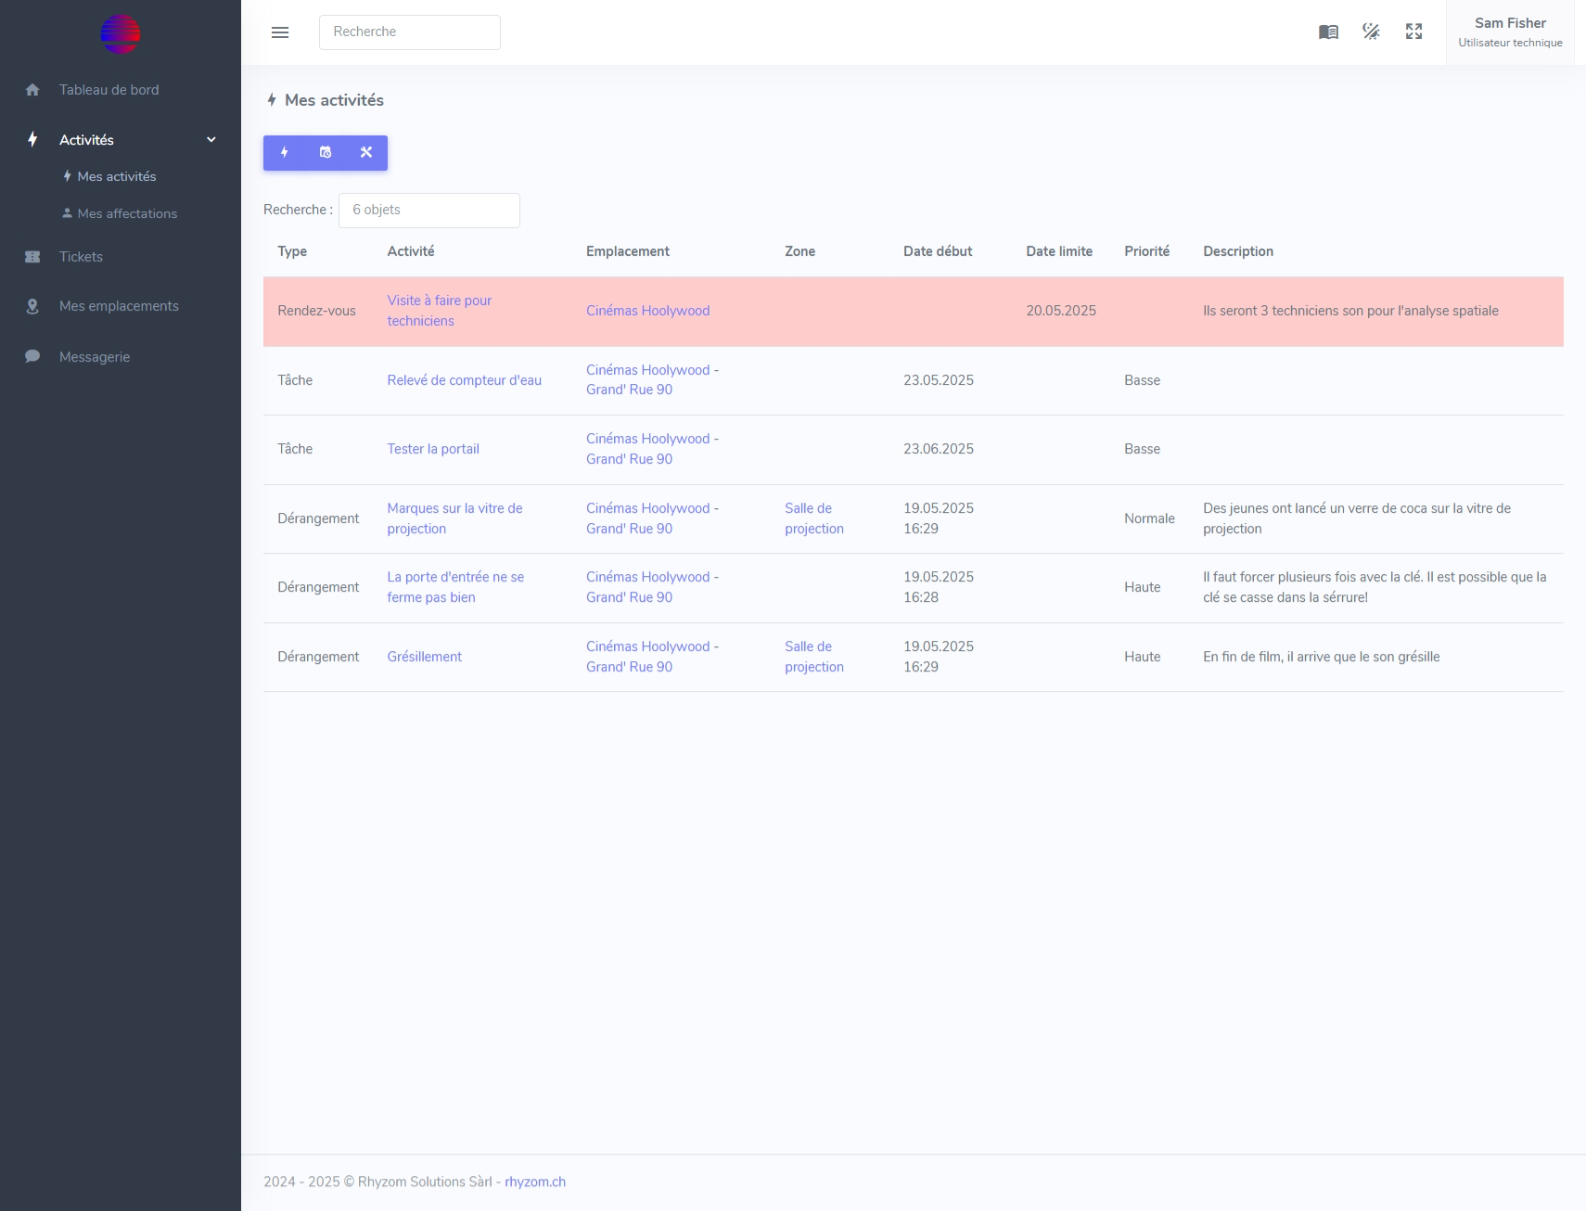Screen dimensions: 1586x1211
Task: Click the hamburger menu icon in header
Action: tap(280, 32)
